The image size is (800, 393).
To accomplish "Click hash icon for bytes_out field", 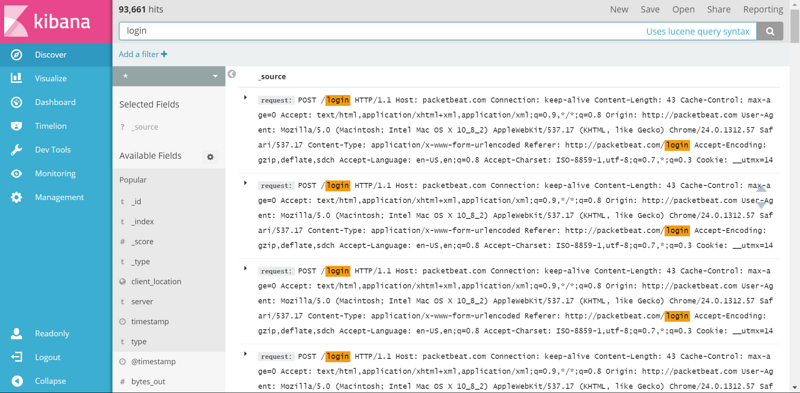I will (122, 382).
